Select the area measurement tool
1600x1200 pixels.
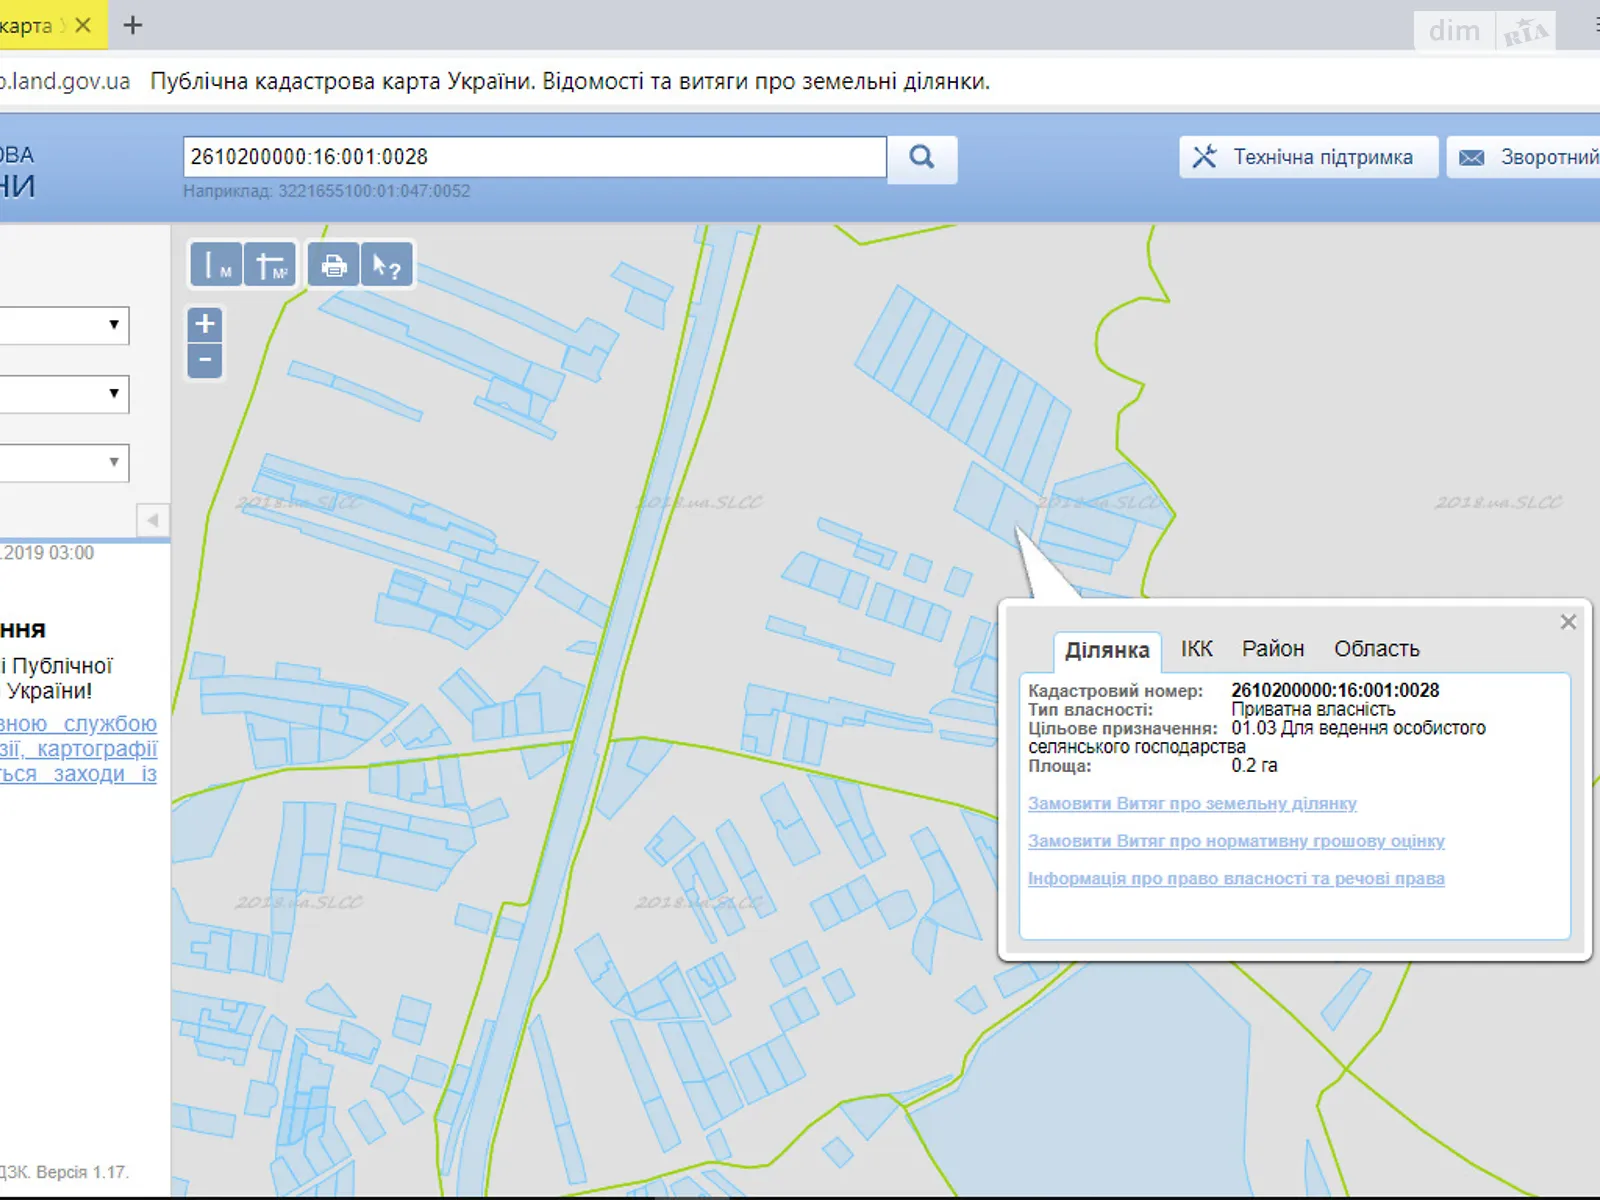[x=270, y=265]
